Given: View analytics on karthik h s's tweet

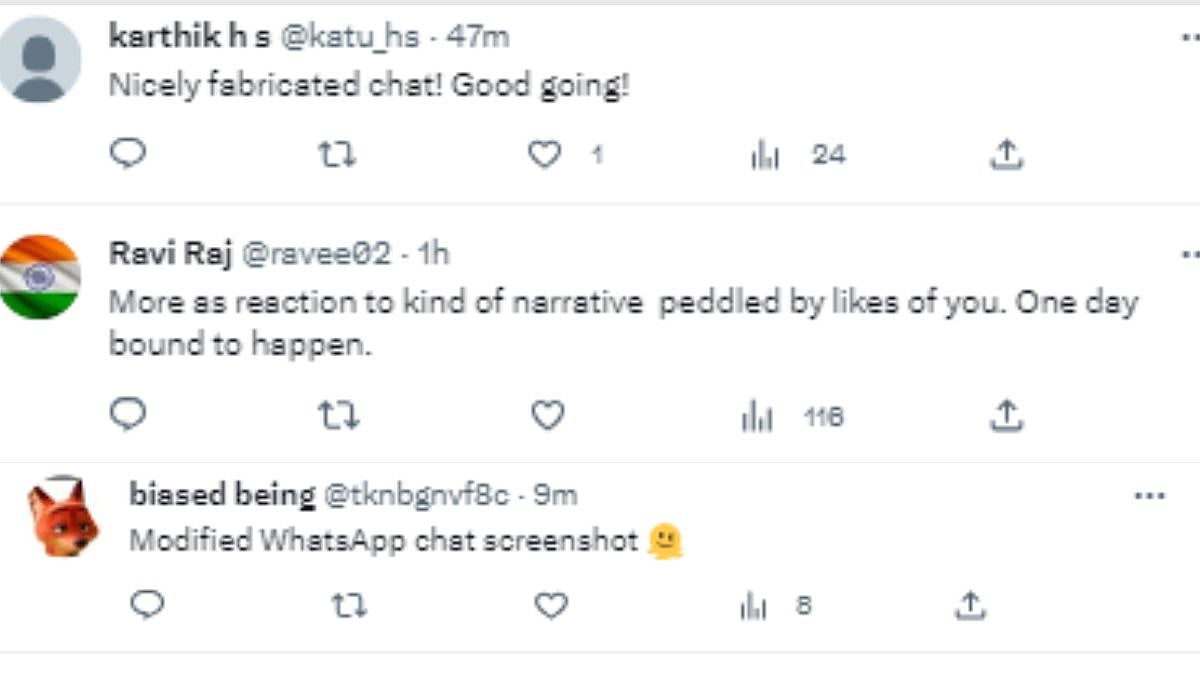Looking at the screenshot, I should tap(766, 155).
